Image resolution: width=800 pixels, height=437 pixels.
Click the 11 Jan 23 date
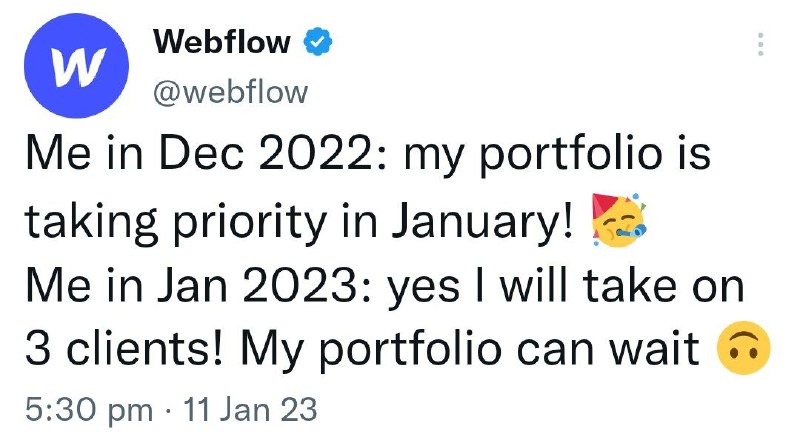(250, 409)
